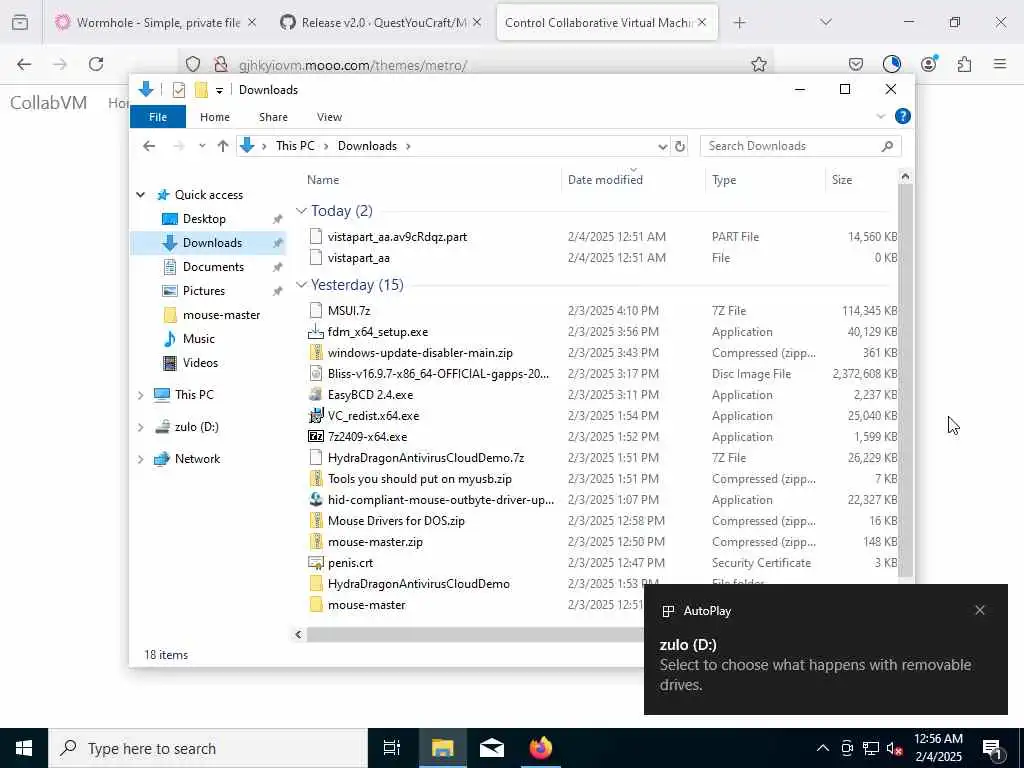Expand the Explorer ribbon chevron
1024x768 pixels.
(880, 116)
